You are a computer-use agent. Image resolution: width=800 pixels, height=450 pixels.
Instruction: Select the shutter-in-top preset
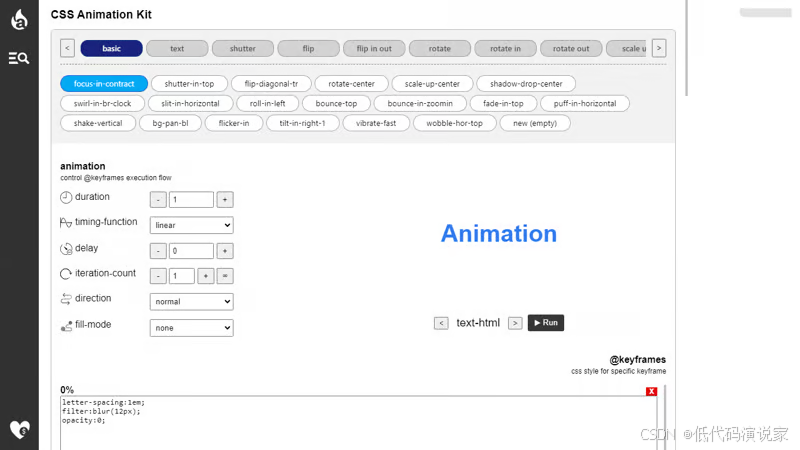point(189,84)
